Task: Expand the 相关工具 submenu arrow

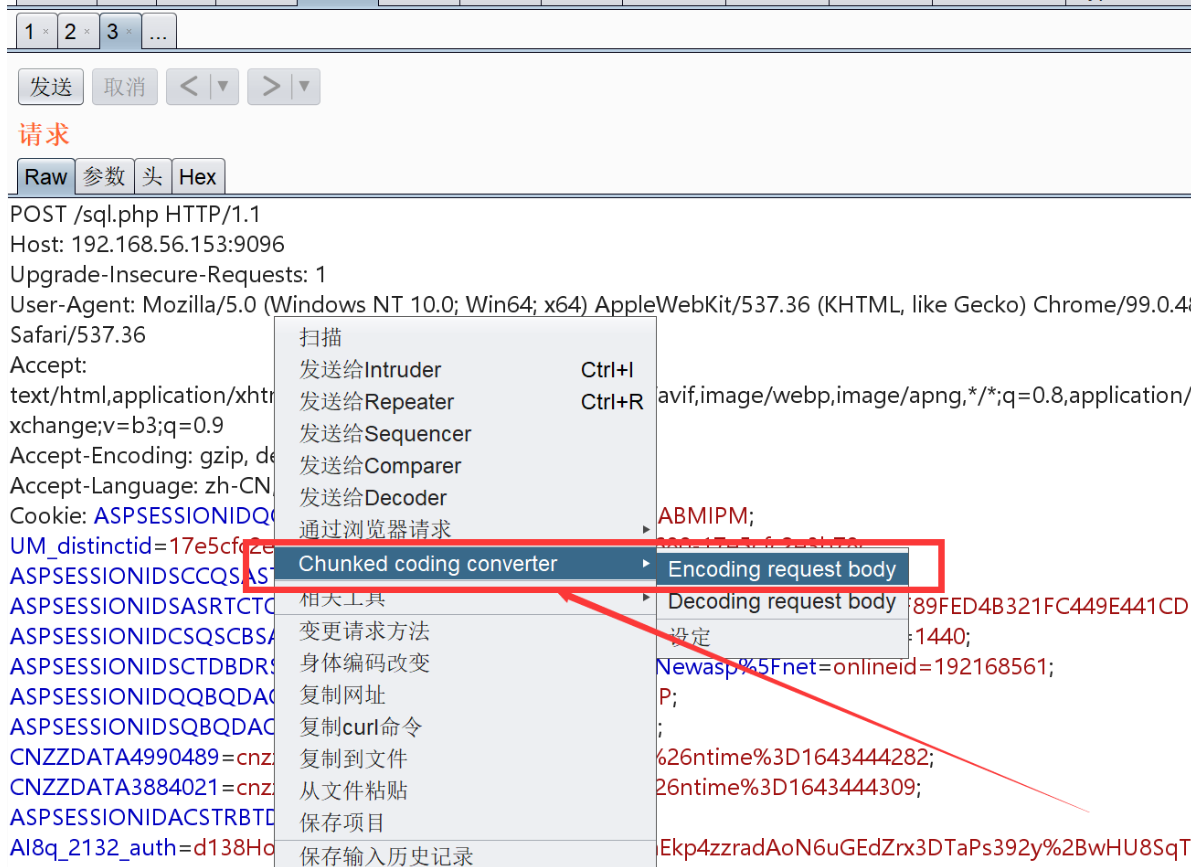Action: [x=646, y=598]
